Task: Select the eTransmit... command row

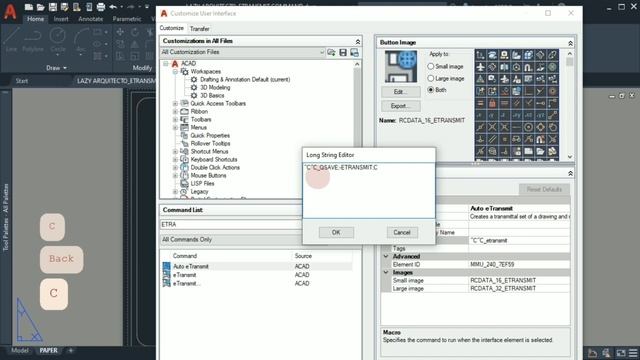Action: click(x=257, y=283)
